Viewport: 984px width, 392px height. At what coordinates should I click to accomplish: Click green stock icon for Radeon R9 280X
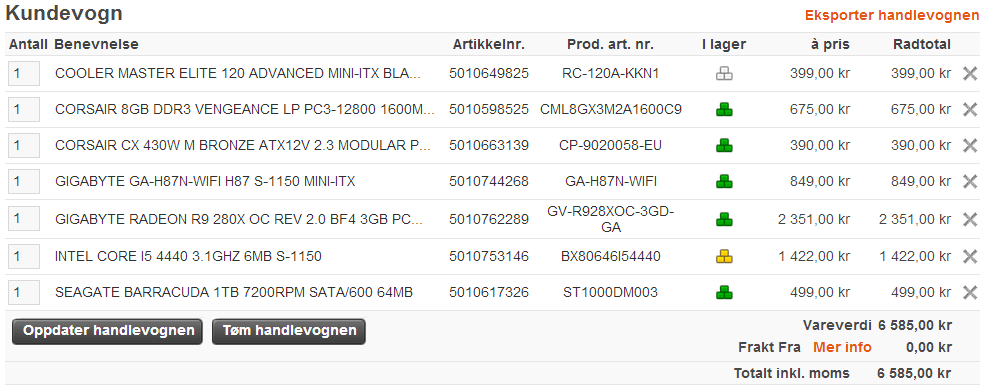coord(724,220)
